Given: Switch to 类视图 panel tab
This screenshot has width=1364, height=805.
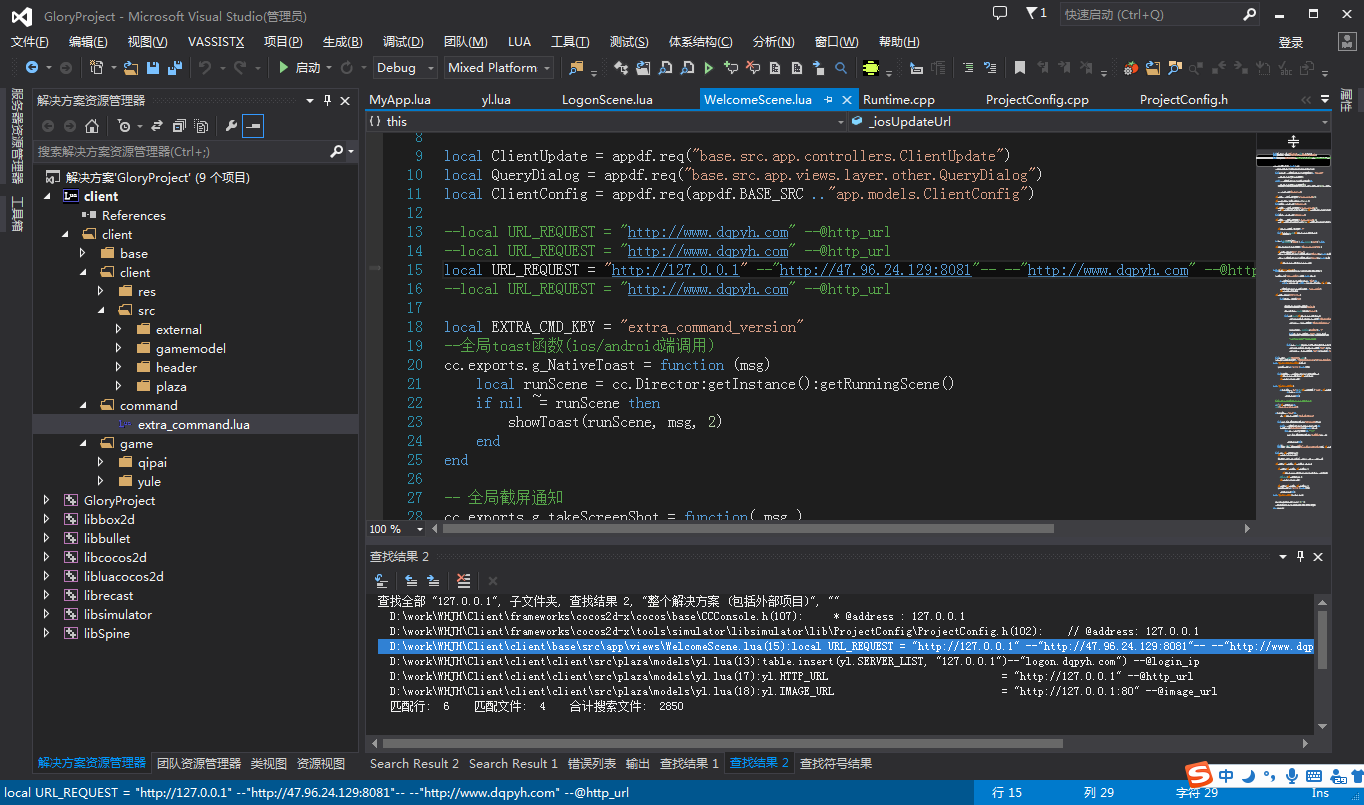Looking at the screenshot, I should (x=268, y=763).
